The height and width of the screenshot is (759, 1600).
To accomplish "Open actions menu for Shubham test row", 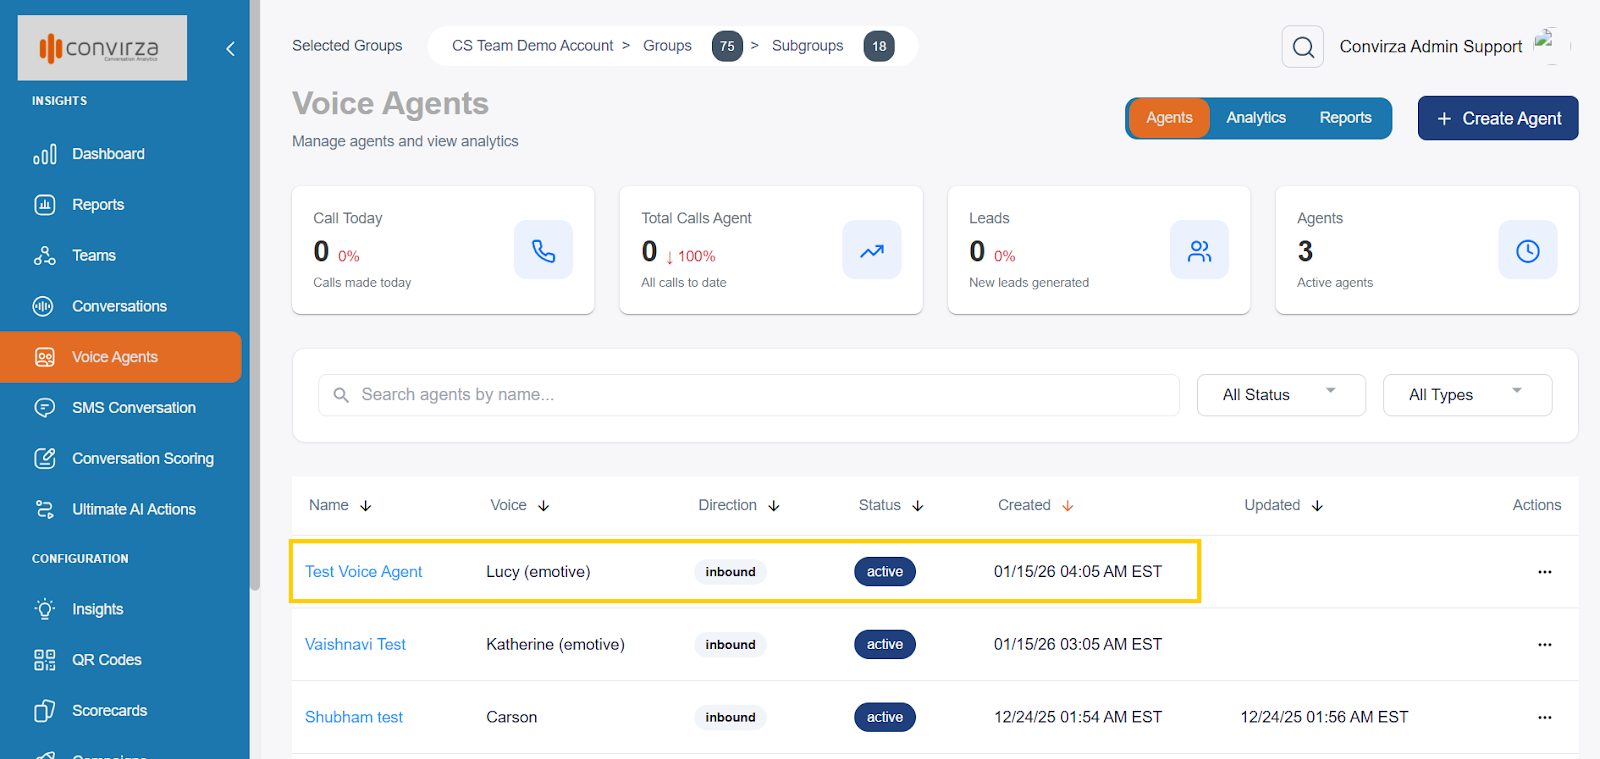I will click(1544, 717).
